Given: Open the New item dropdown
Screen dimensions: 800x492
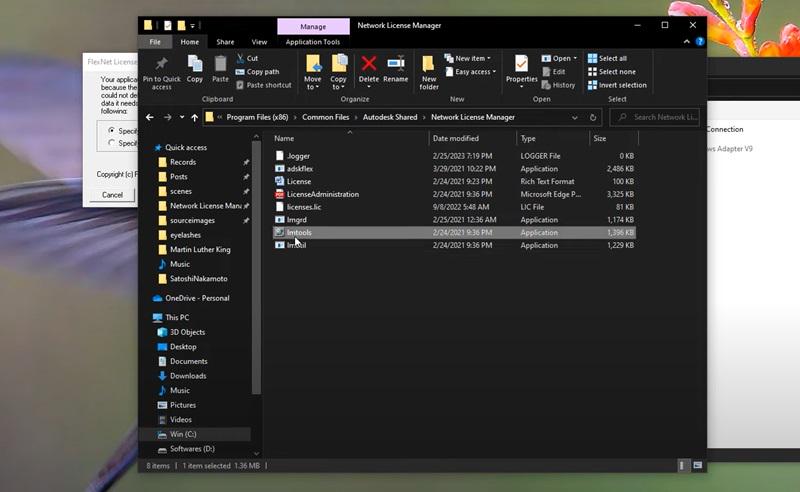Looking at the screenshot, I should pyautogui.click(x=467, y=58).
